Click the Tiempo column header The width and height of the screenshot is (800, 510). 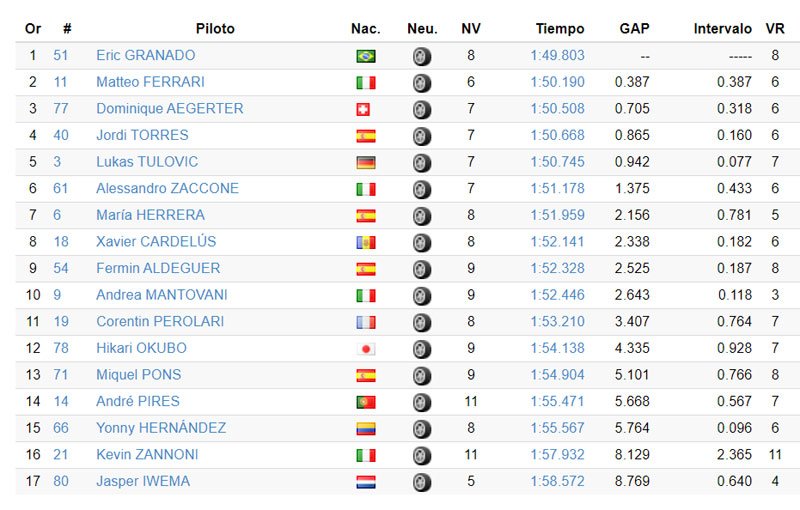[x=560, y=29]
